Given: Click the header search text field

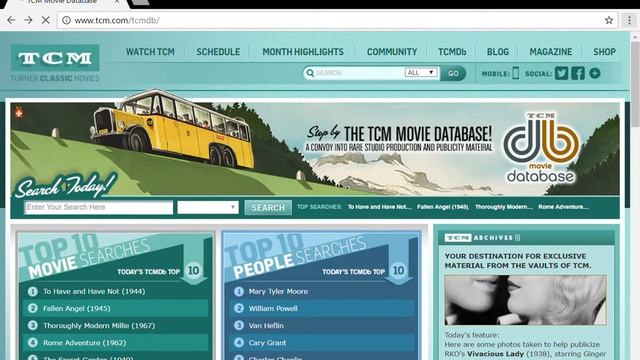Looking at the screenshot, I should [359, 73].
